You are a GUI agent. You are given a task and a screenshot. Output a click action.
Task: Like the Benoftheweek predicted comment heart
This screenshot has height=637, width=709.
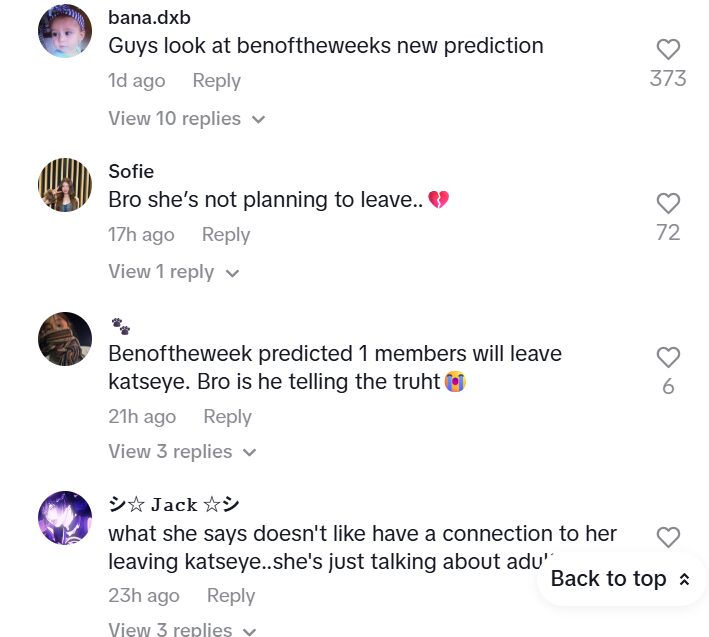[x=668, y=357]
